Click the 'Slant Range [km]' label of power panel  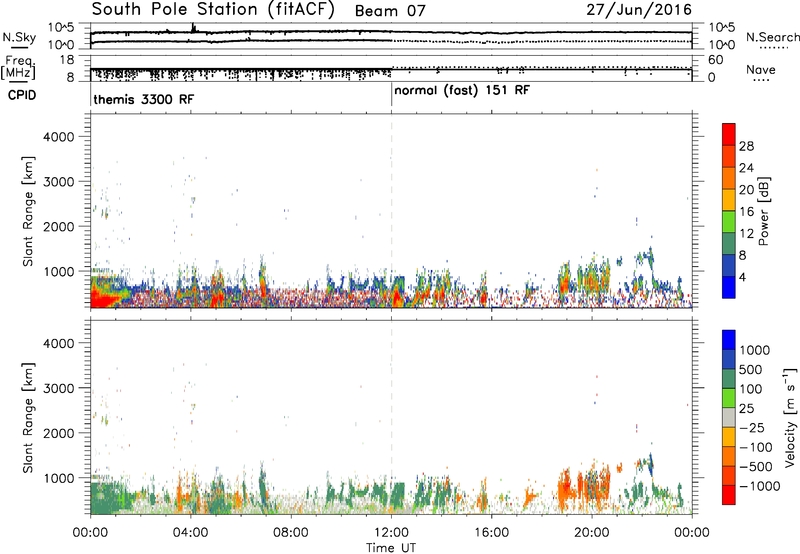tap(28, 211)
